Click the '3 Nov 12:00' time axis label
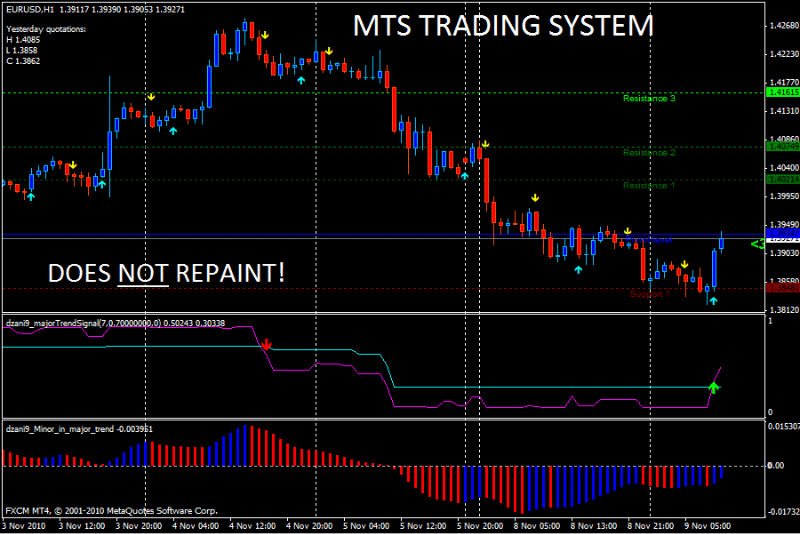The width and height of the screenshot is (800, 534). tap(82, 526)
